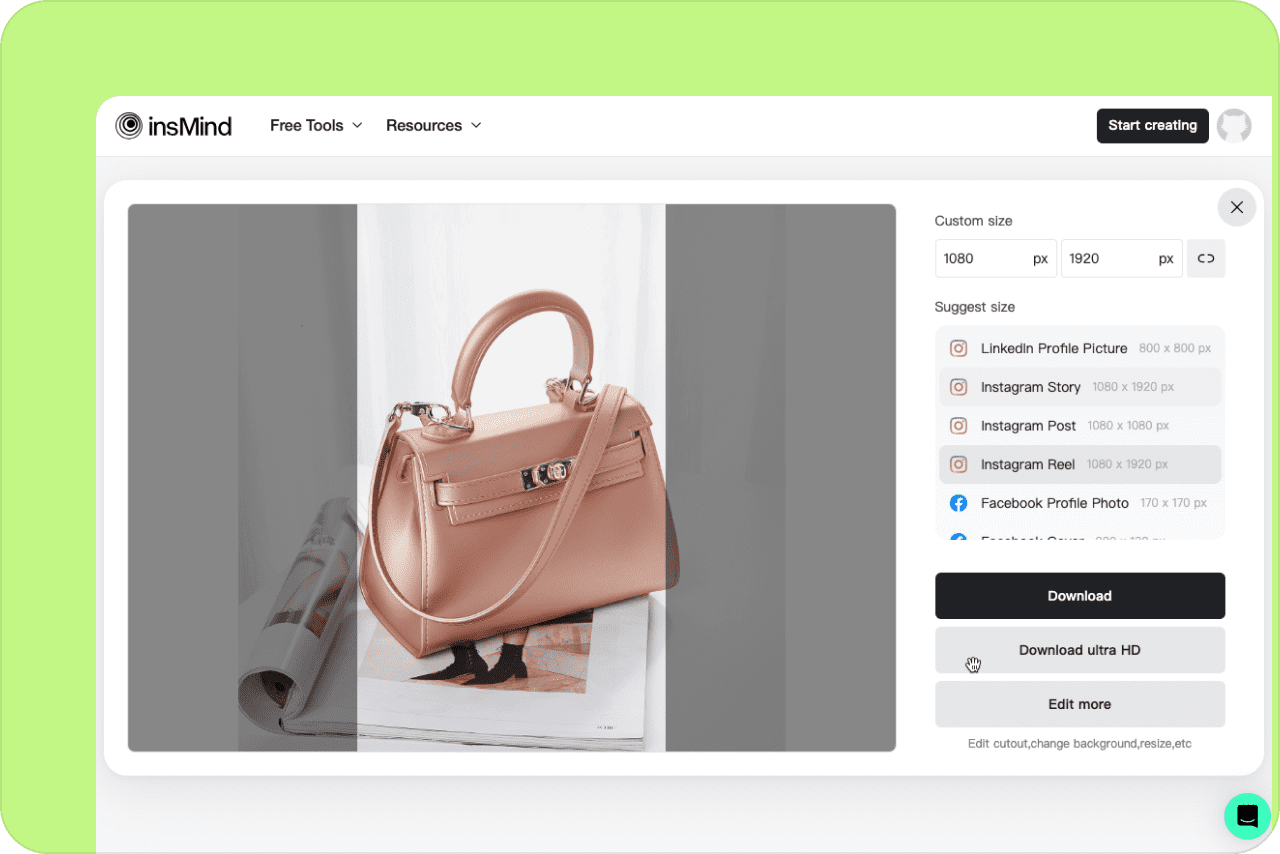1280x854 pixels.
Task: Click the handbag preview image
Action: 511,478
